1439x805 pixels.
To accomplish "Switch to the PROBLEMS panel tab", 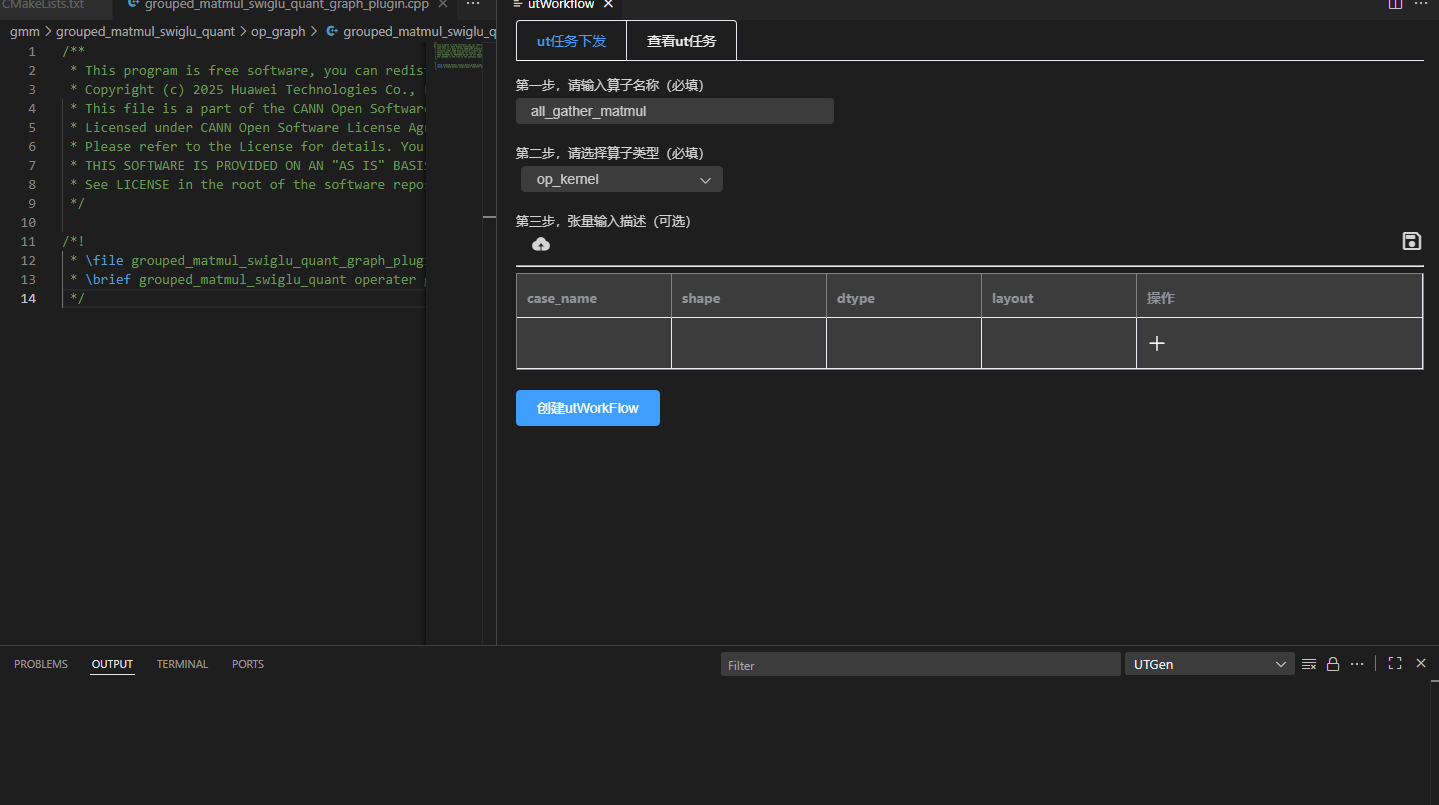I will (x=41, y=664).
